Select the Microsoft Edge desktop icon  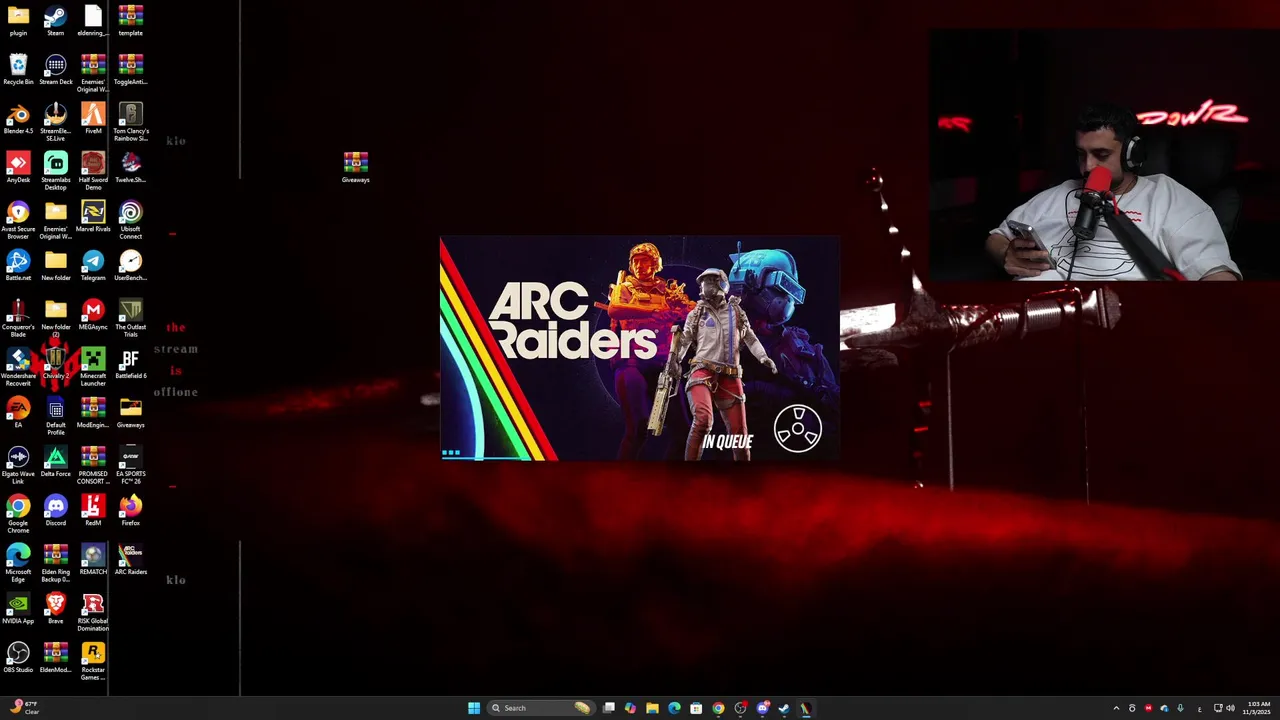coord(18,562)
